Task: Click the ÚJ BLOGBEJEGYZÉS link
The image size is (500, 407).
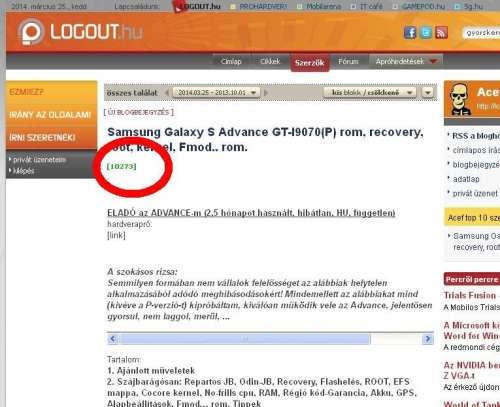Action: (x=139, y=112)
